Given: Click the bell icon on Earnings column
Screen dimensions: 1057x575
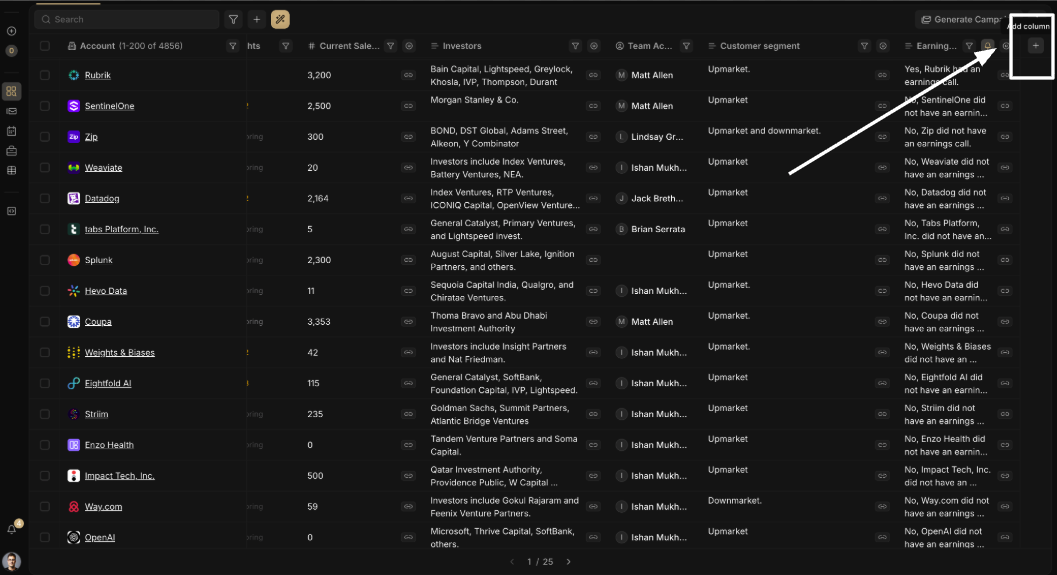Looking at the screenshot, I should [987, 46].
